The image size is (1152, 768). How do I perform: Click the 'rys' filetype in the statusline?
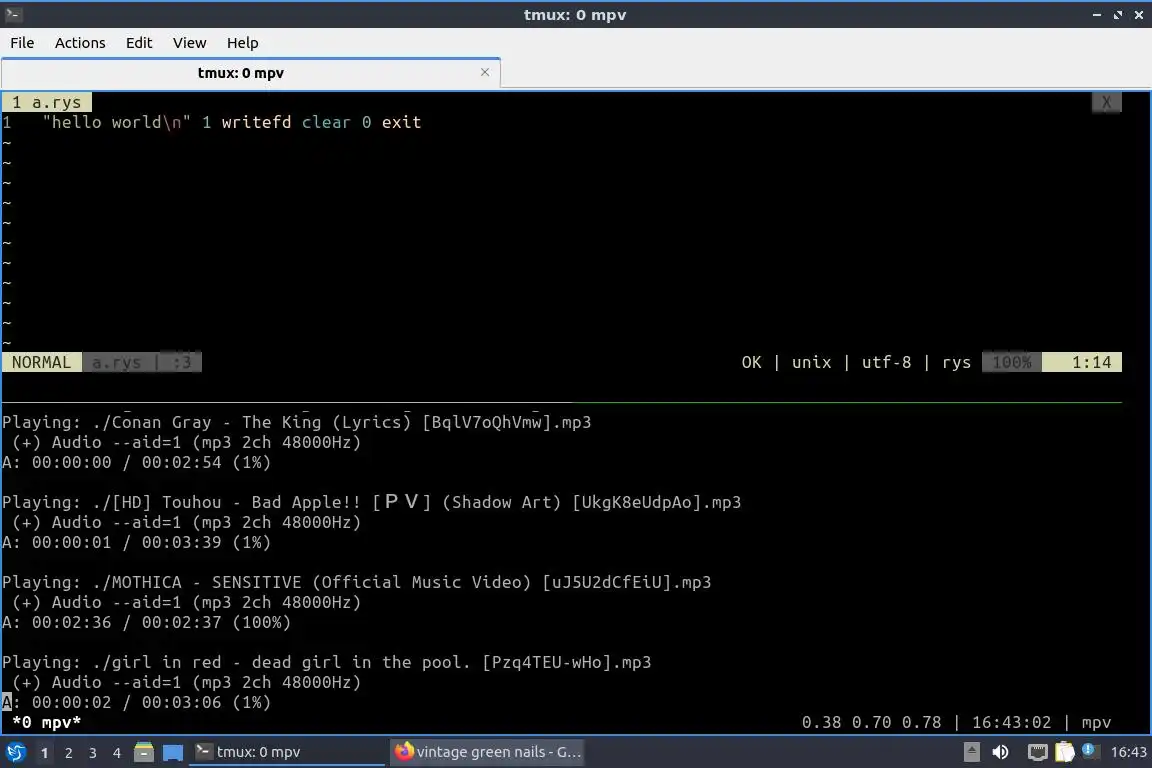click(956, 362)
